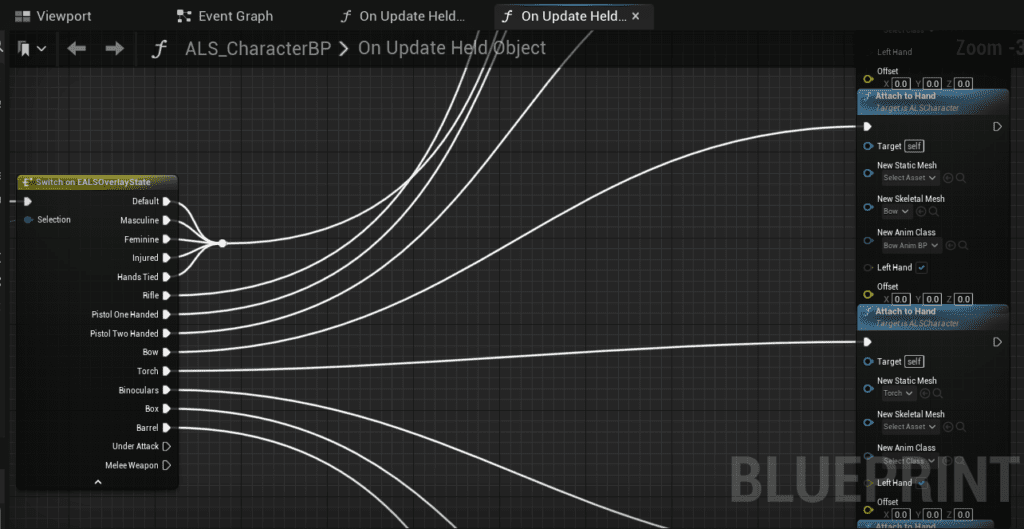Use selected asset arrow beside Bow Anim BP
1024x529 pixels.
950,246
